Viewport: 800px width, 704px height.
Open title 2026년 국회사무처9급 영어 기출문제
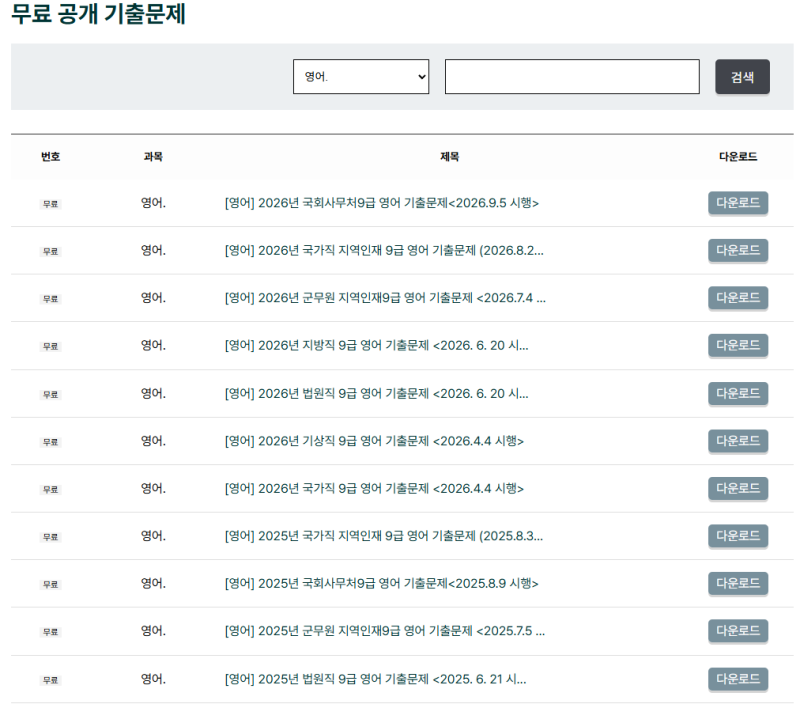[382, 203]
